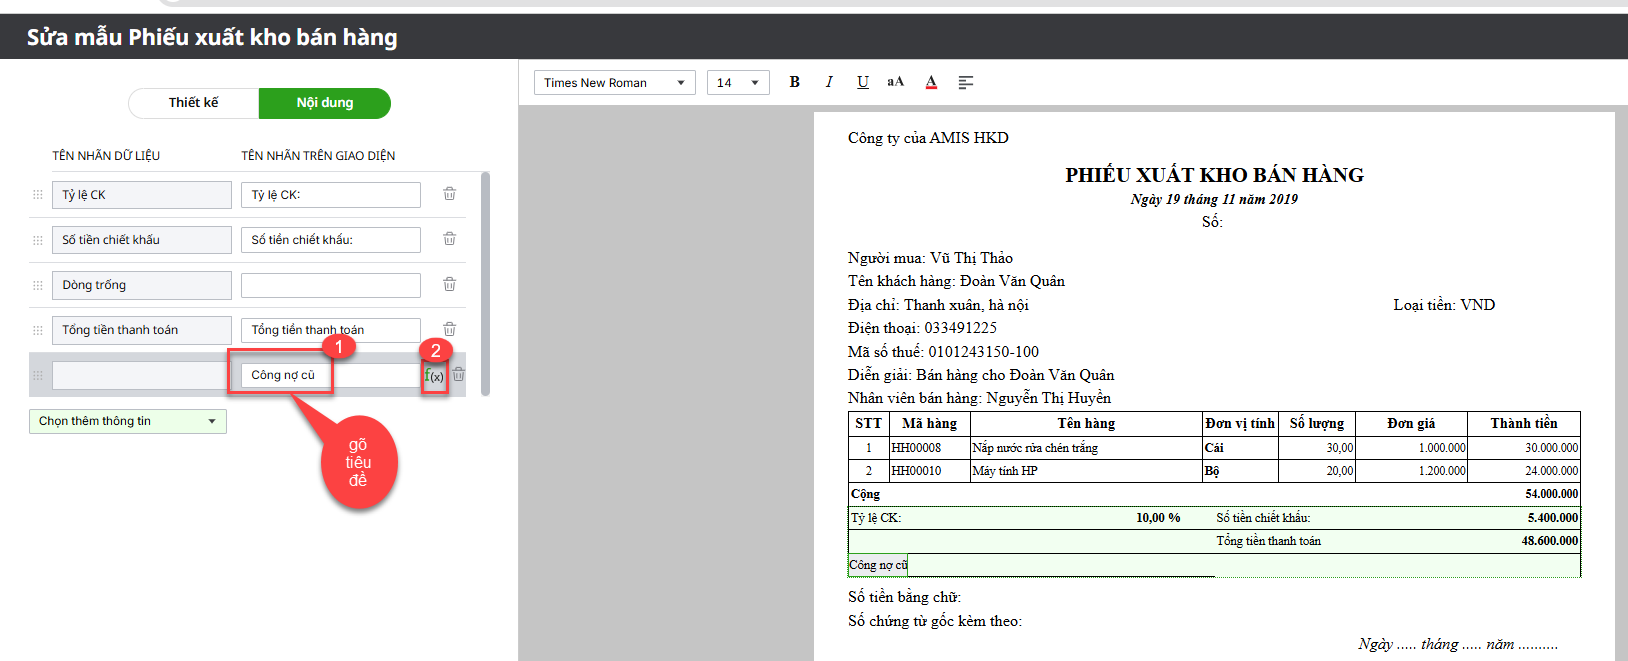Image resolution: width=1628 pixels, height=661 pixels.
Task: Select the Nội dung tab
Action: (x=324, y=103)
